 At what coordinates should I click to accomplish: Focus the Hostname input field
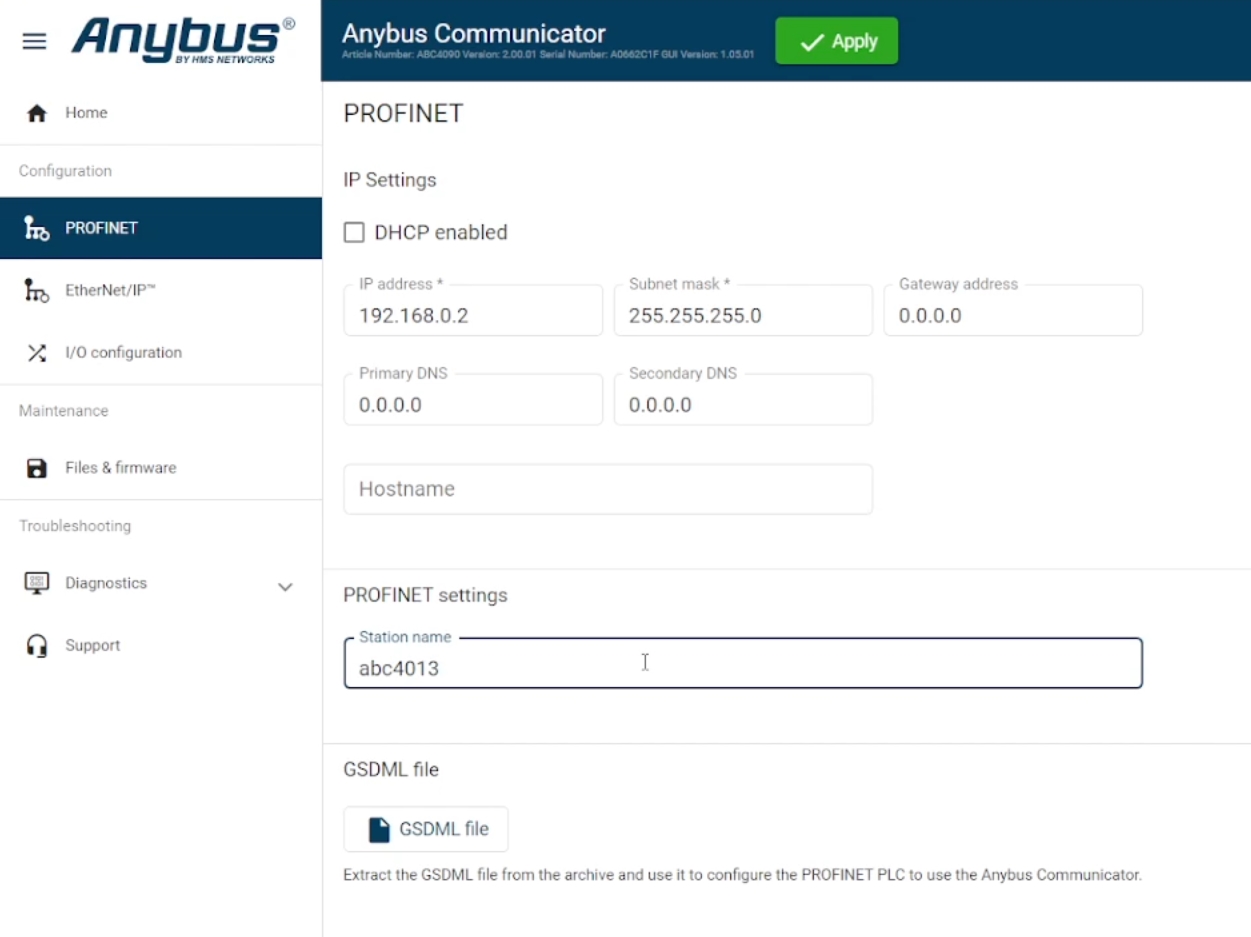(x=608, y=489)
